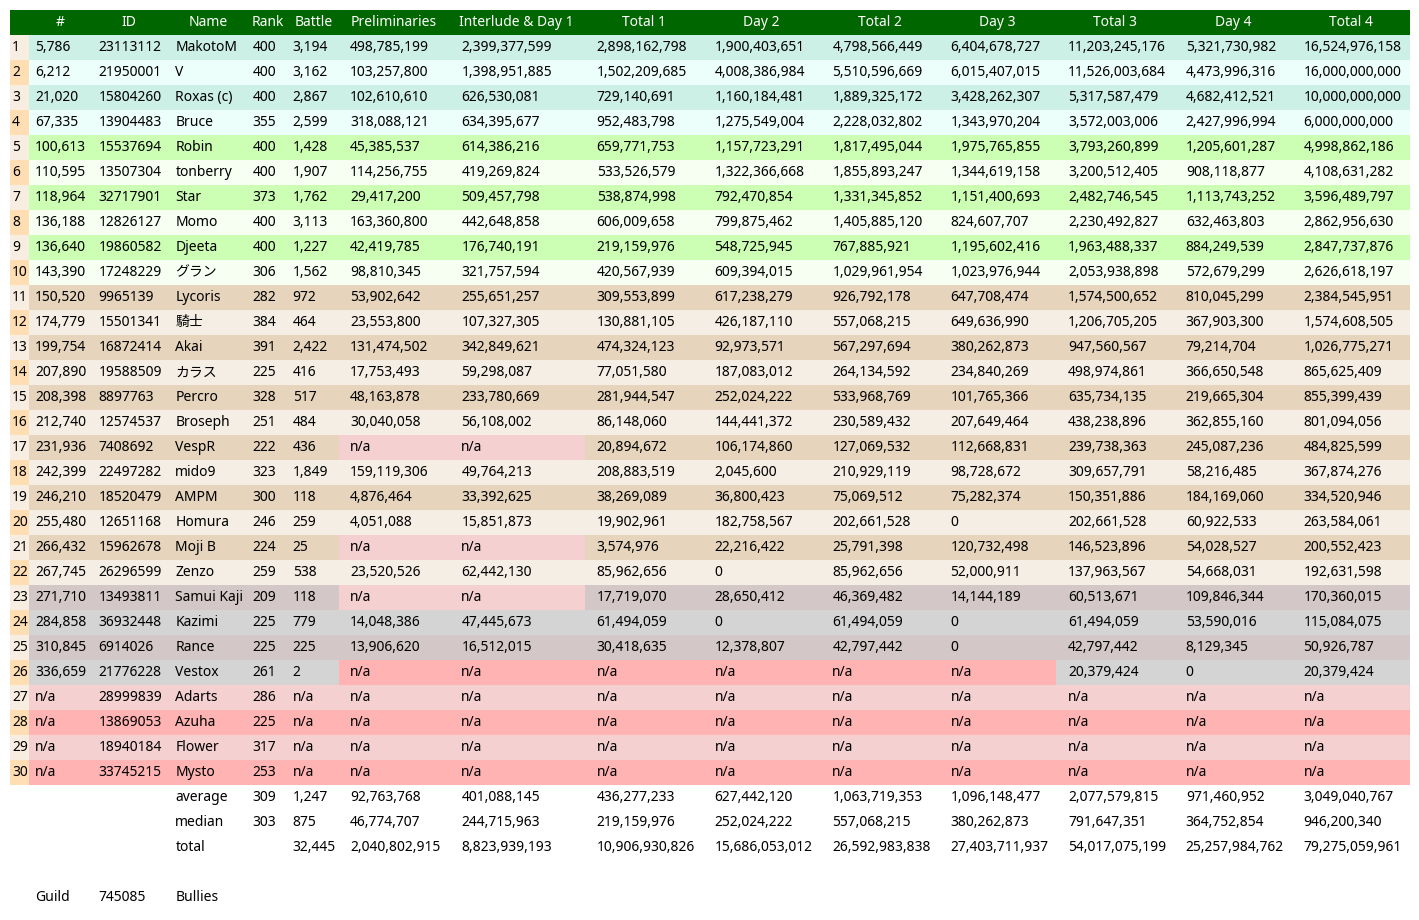
Task: Click the guild ID 745085
Action: tap(122, 896)
